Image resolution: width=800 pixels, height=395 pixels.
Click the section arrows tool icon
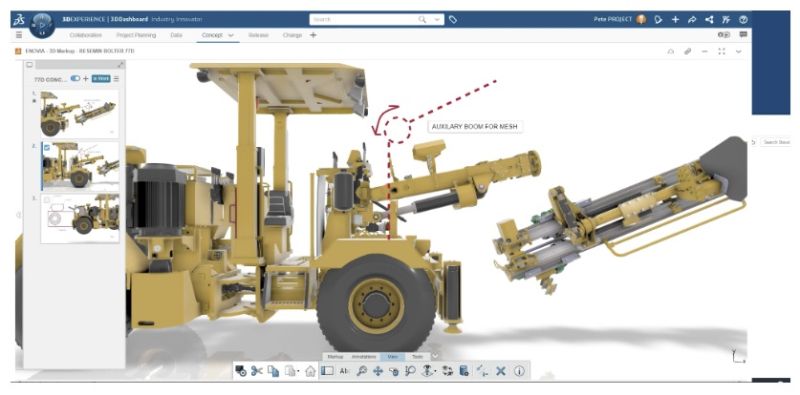pos(482,371)
